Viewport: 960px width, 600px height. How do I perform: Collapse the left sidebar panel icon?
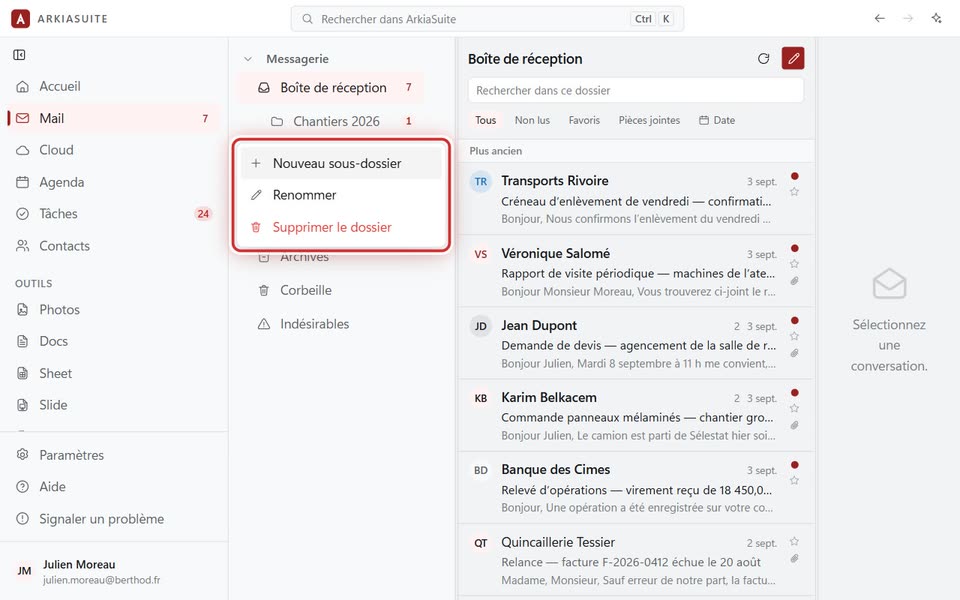point(19,55)
